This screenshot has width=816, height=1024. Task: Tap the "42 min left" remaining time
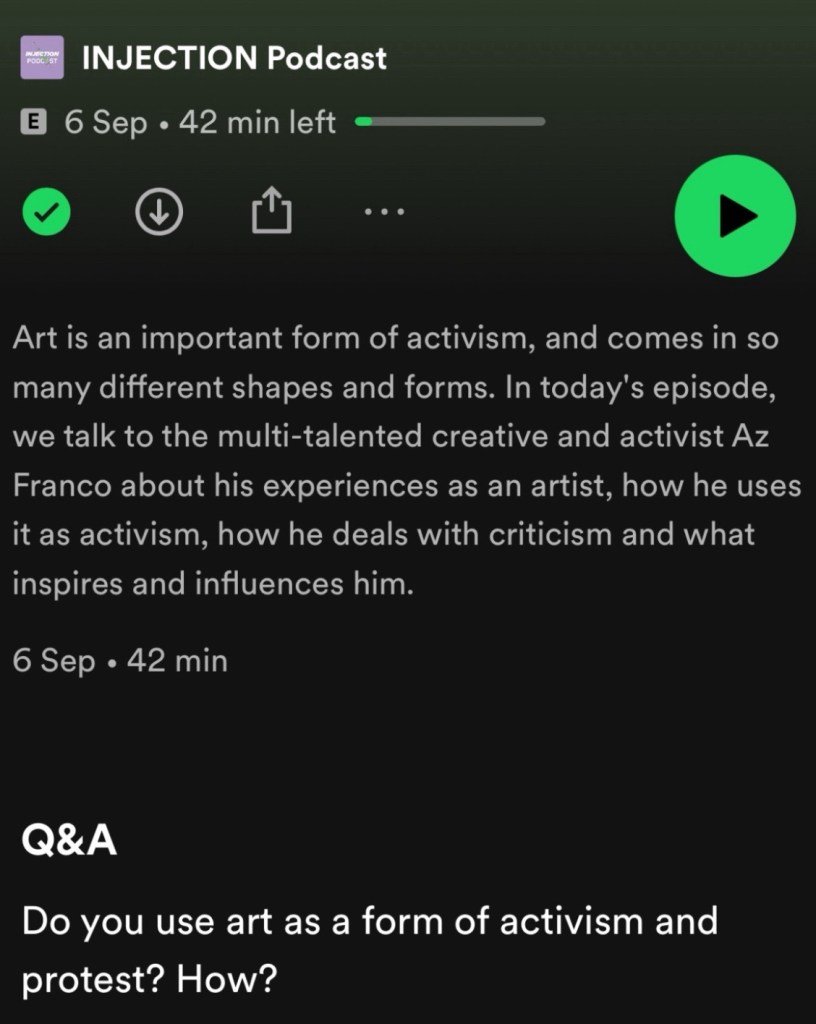(257, 123)
